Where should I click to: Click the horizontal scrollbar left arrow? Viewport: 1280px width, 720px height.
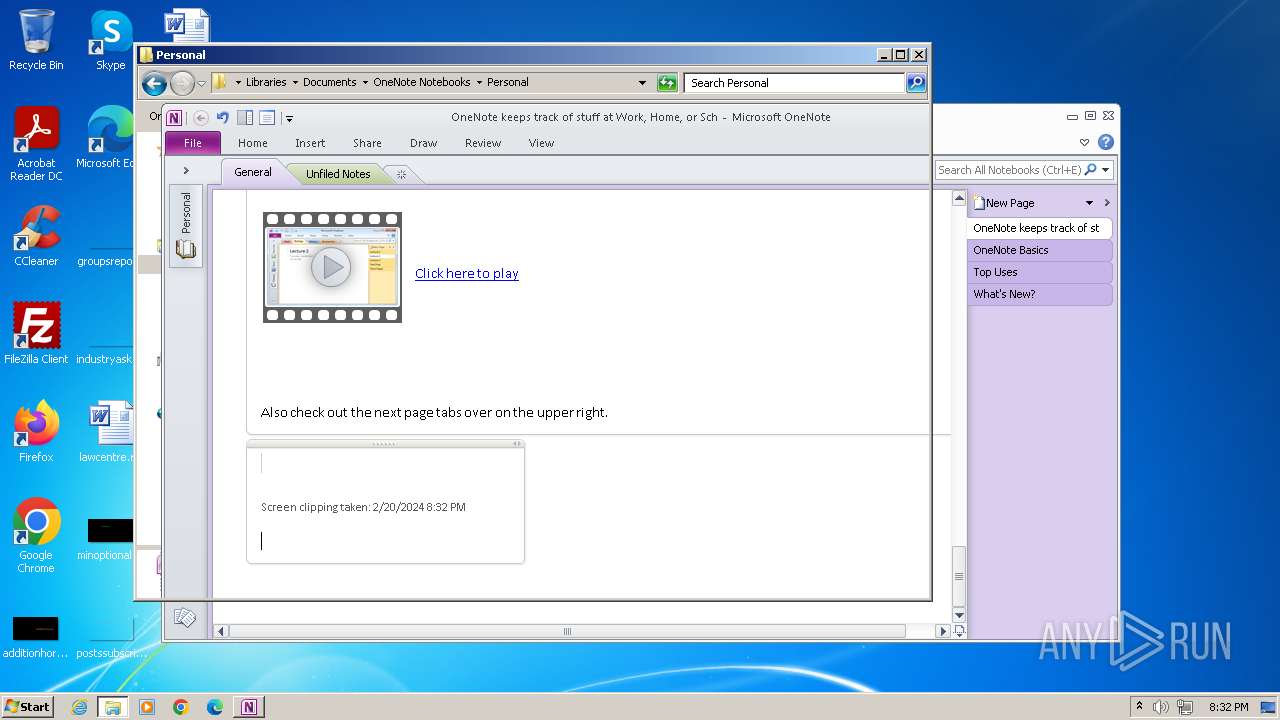pos(222,631)
